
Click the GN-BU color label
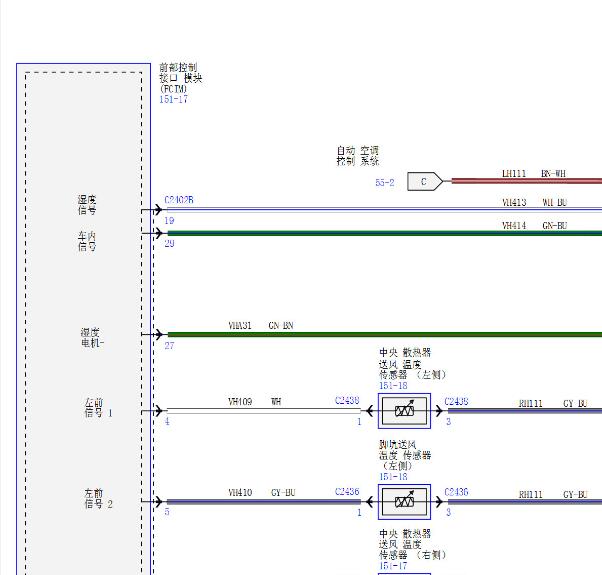(554, 225)
